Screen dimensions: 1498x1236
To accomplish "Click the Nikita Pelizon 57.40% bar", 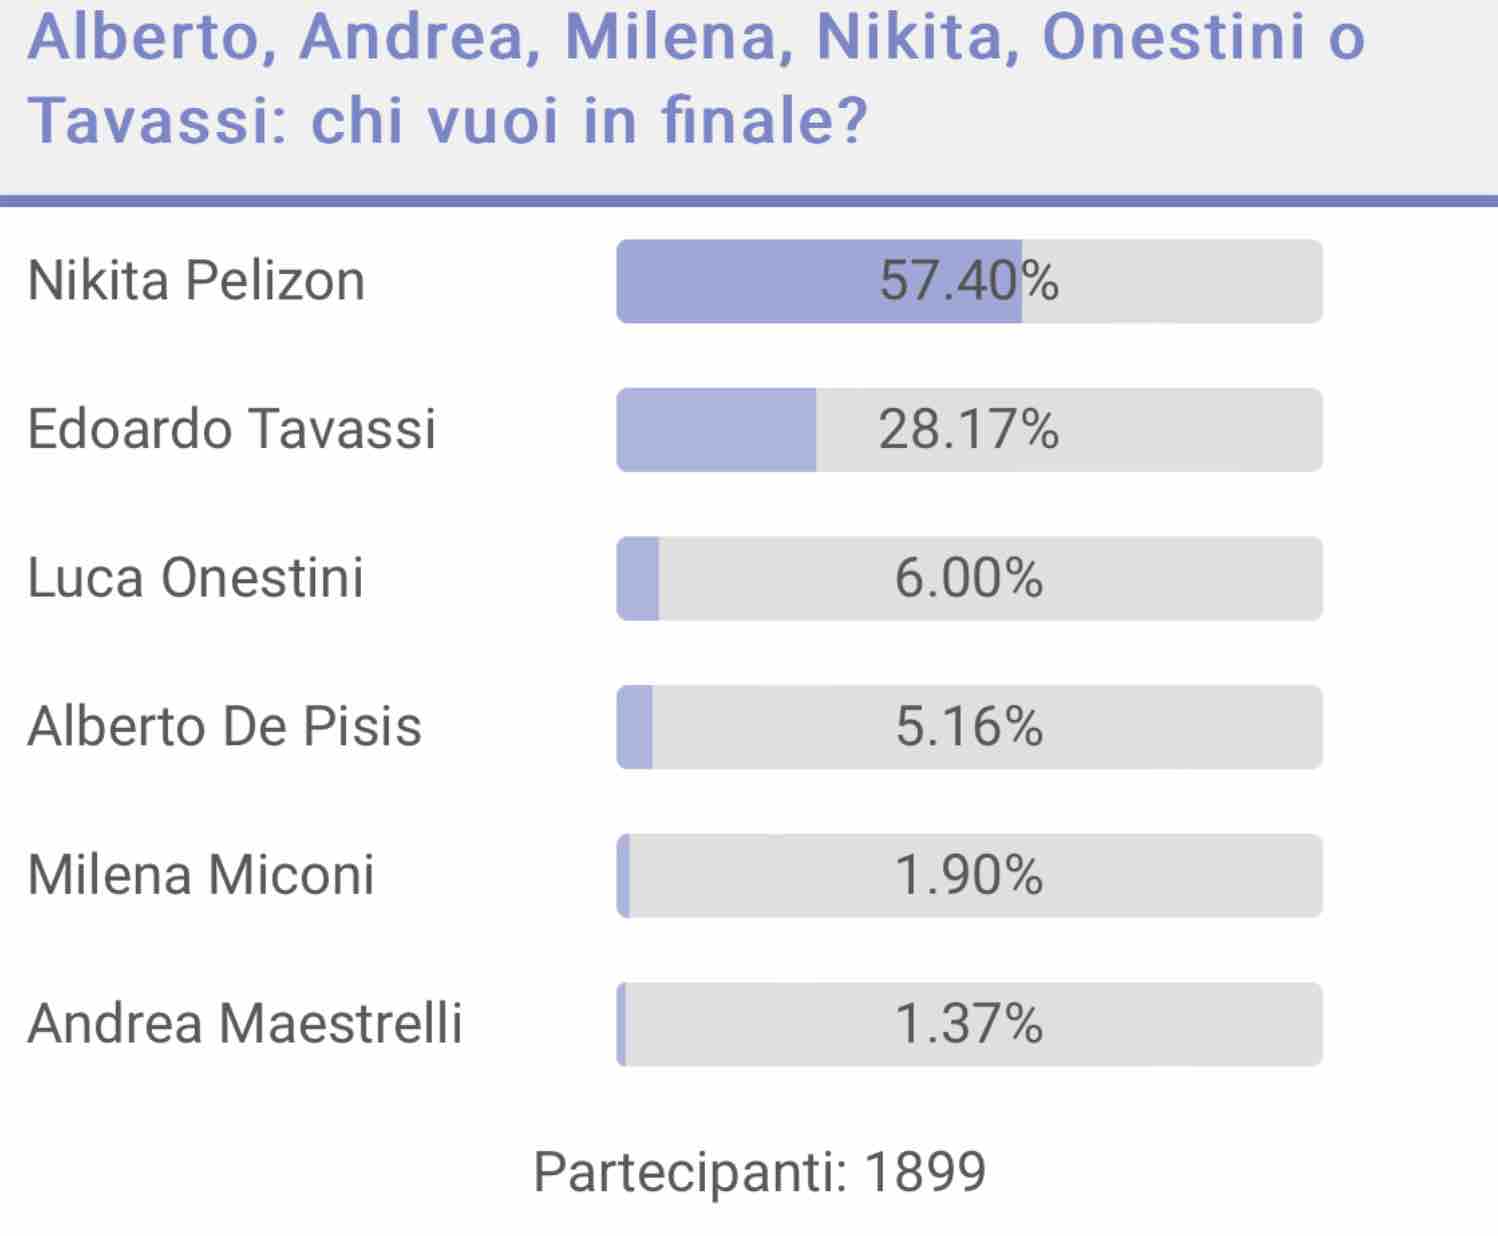I will [x=969, y=281].
